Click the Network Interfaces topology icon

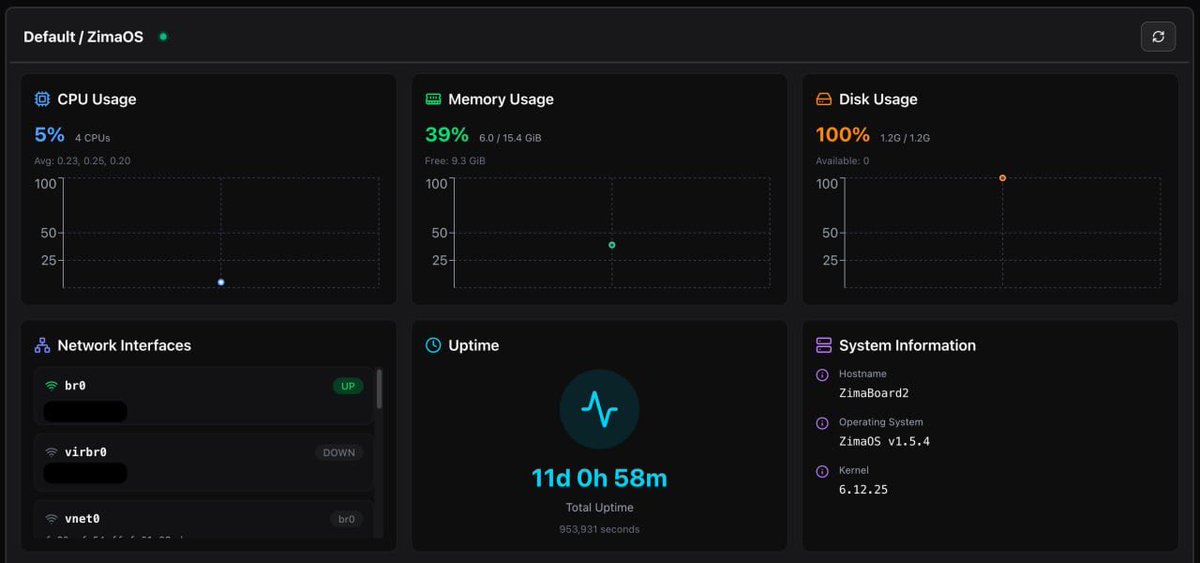point(42,345)
